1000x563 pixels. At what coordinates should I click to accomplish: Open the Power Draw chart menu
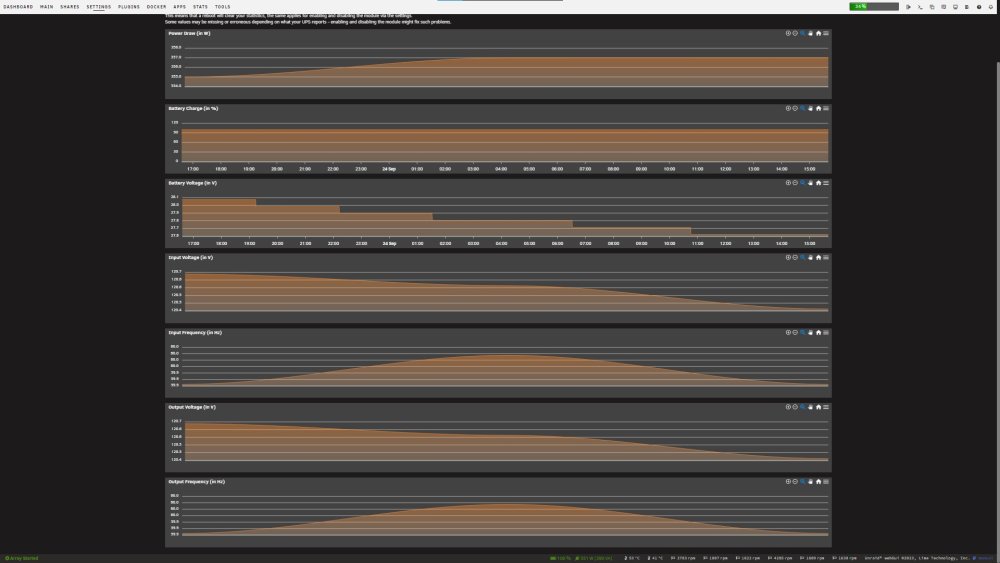click(826, 33)
